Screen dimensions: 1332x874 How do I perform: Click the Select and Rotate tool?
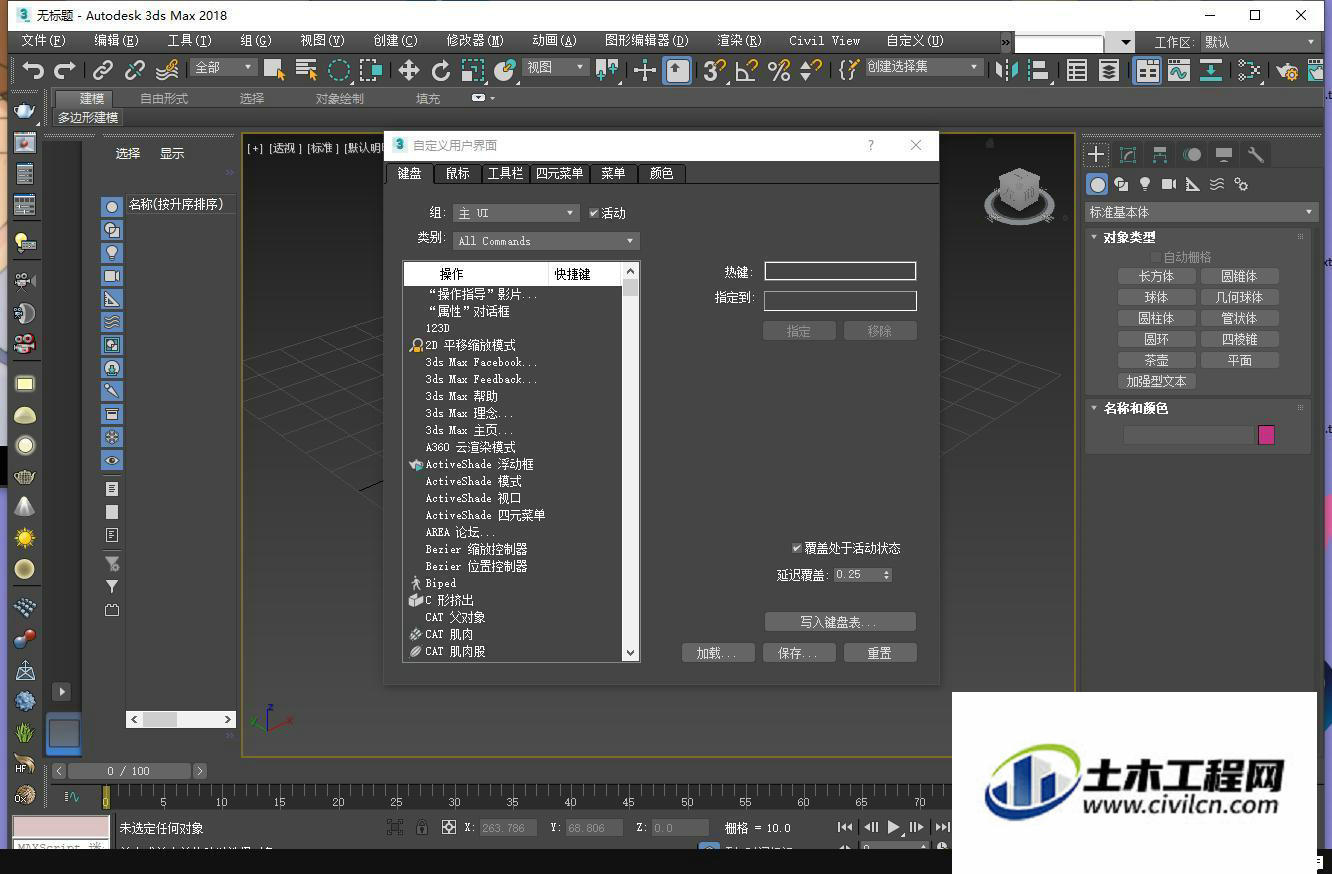(441, 70)
